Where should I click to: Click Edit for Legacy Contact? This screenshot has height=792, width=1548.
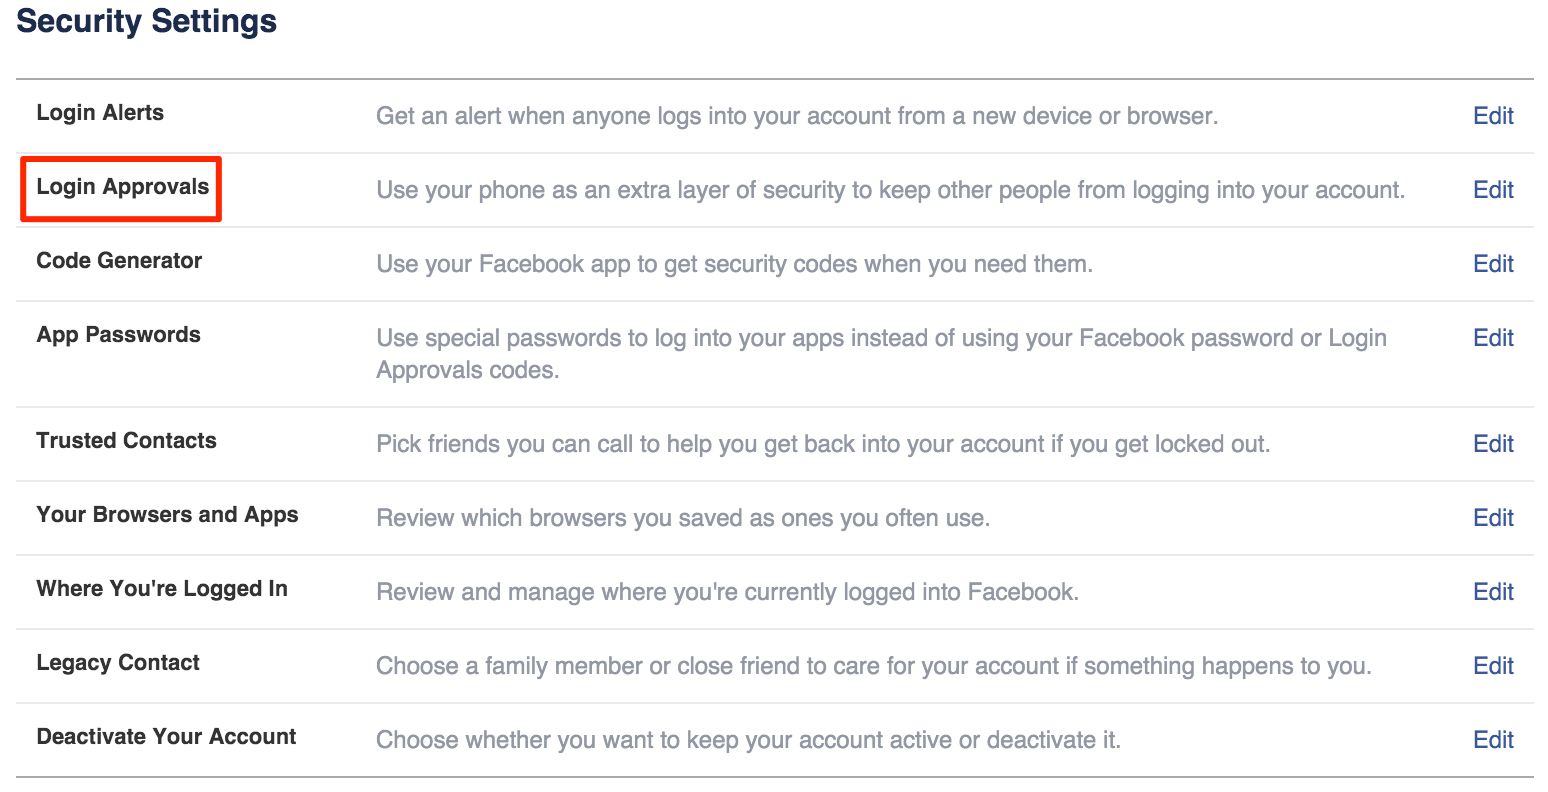(1493, 666)
